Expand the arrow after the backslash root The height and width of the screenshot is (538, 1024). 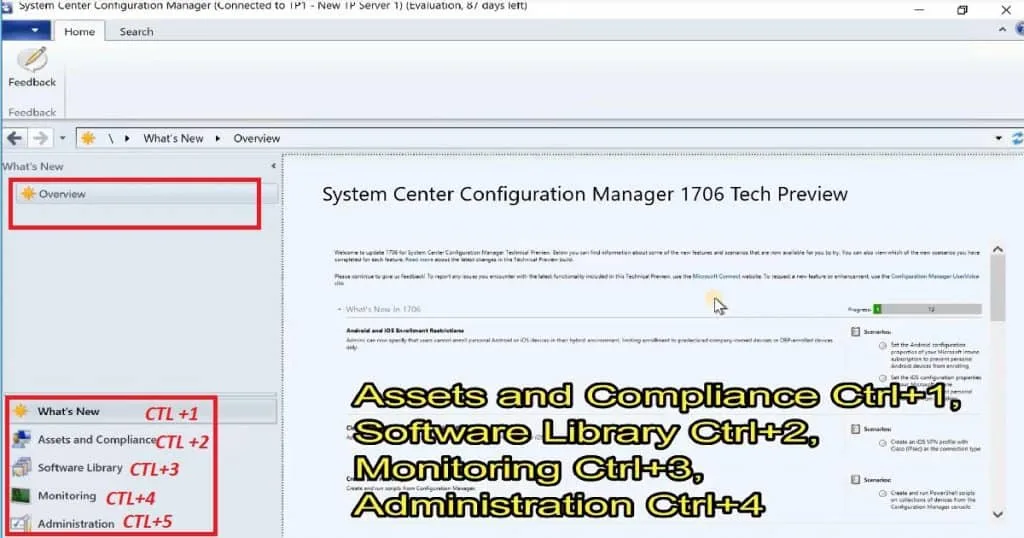[x=127, y=138]
